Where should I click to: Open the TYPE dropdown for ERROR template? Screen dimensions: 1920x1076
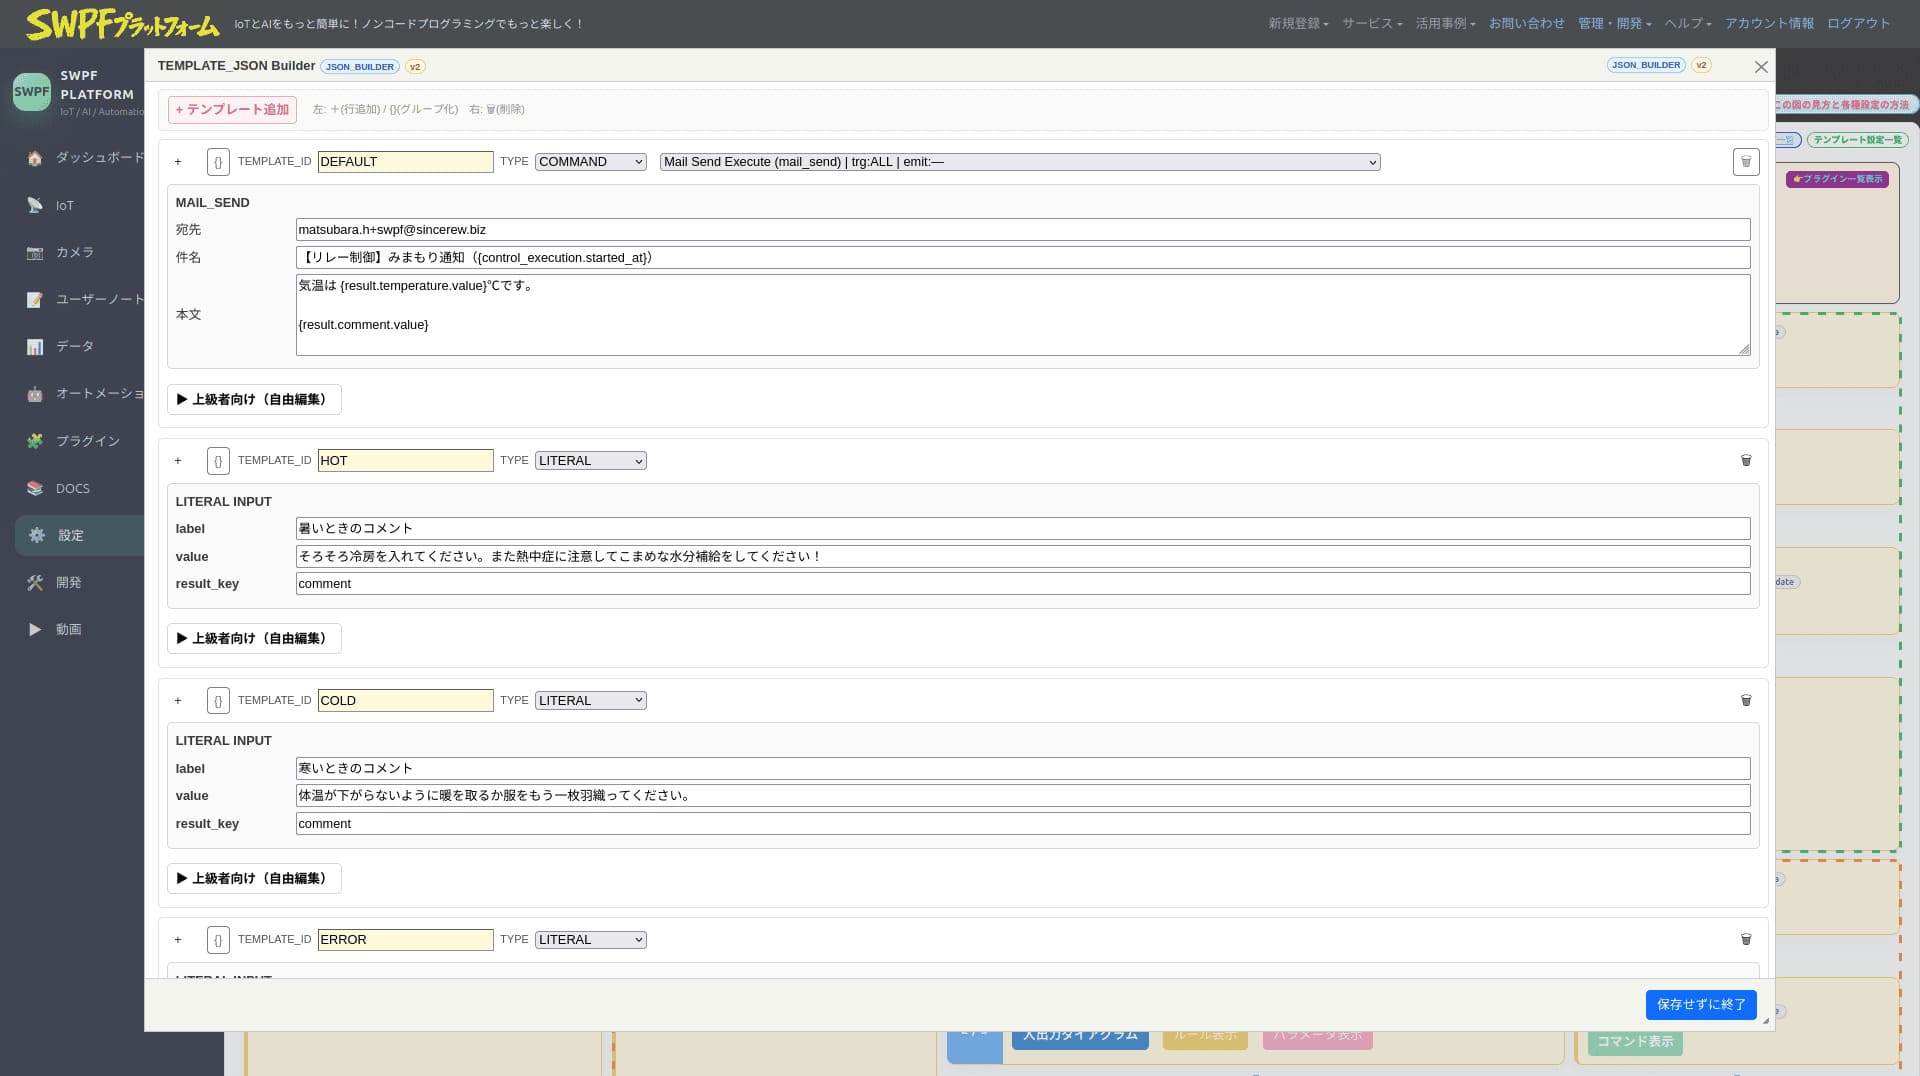[591, 940]
